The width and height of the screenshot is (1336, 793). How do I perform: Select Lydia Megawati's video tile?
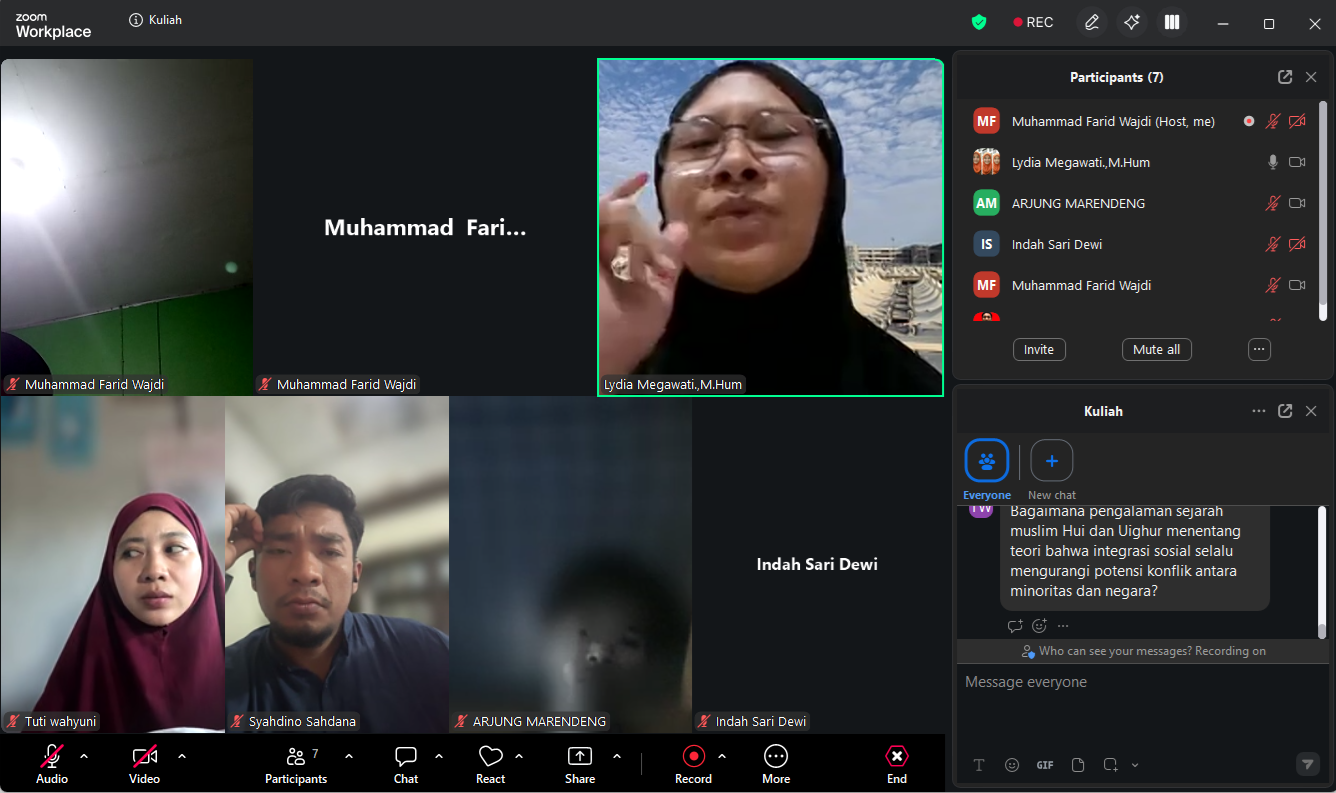point(771,228)
